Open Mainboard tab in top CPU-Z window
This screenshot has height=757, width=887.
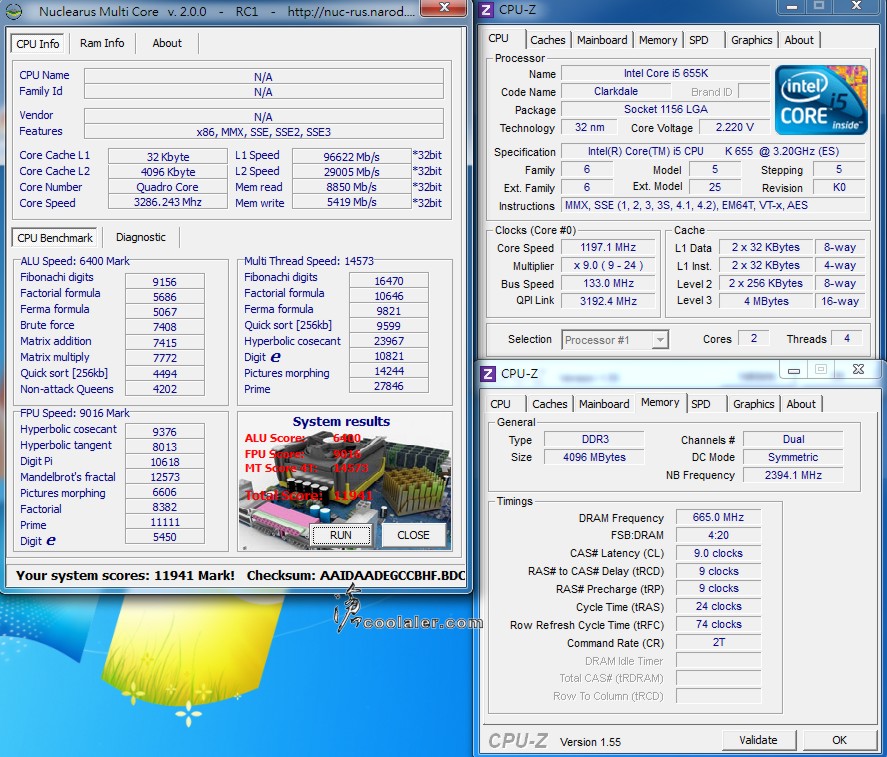(602, 40)
